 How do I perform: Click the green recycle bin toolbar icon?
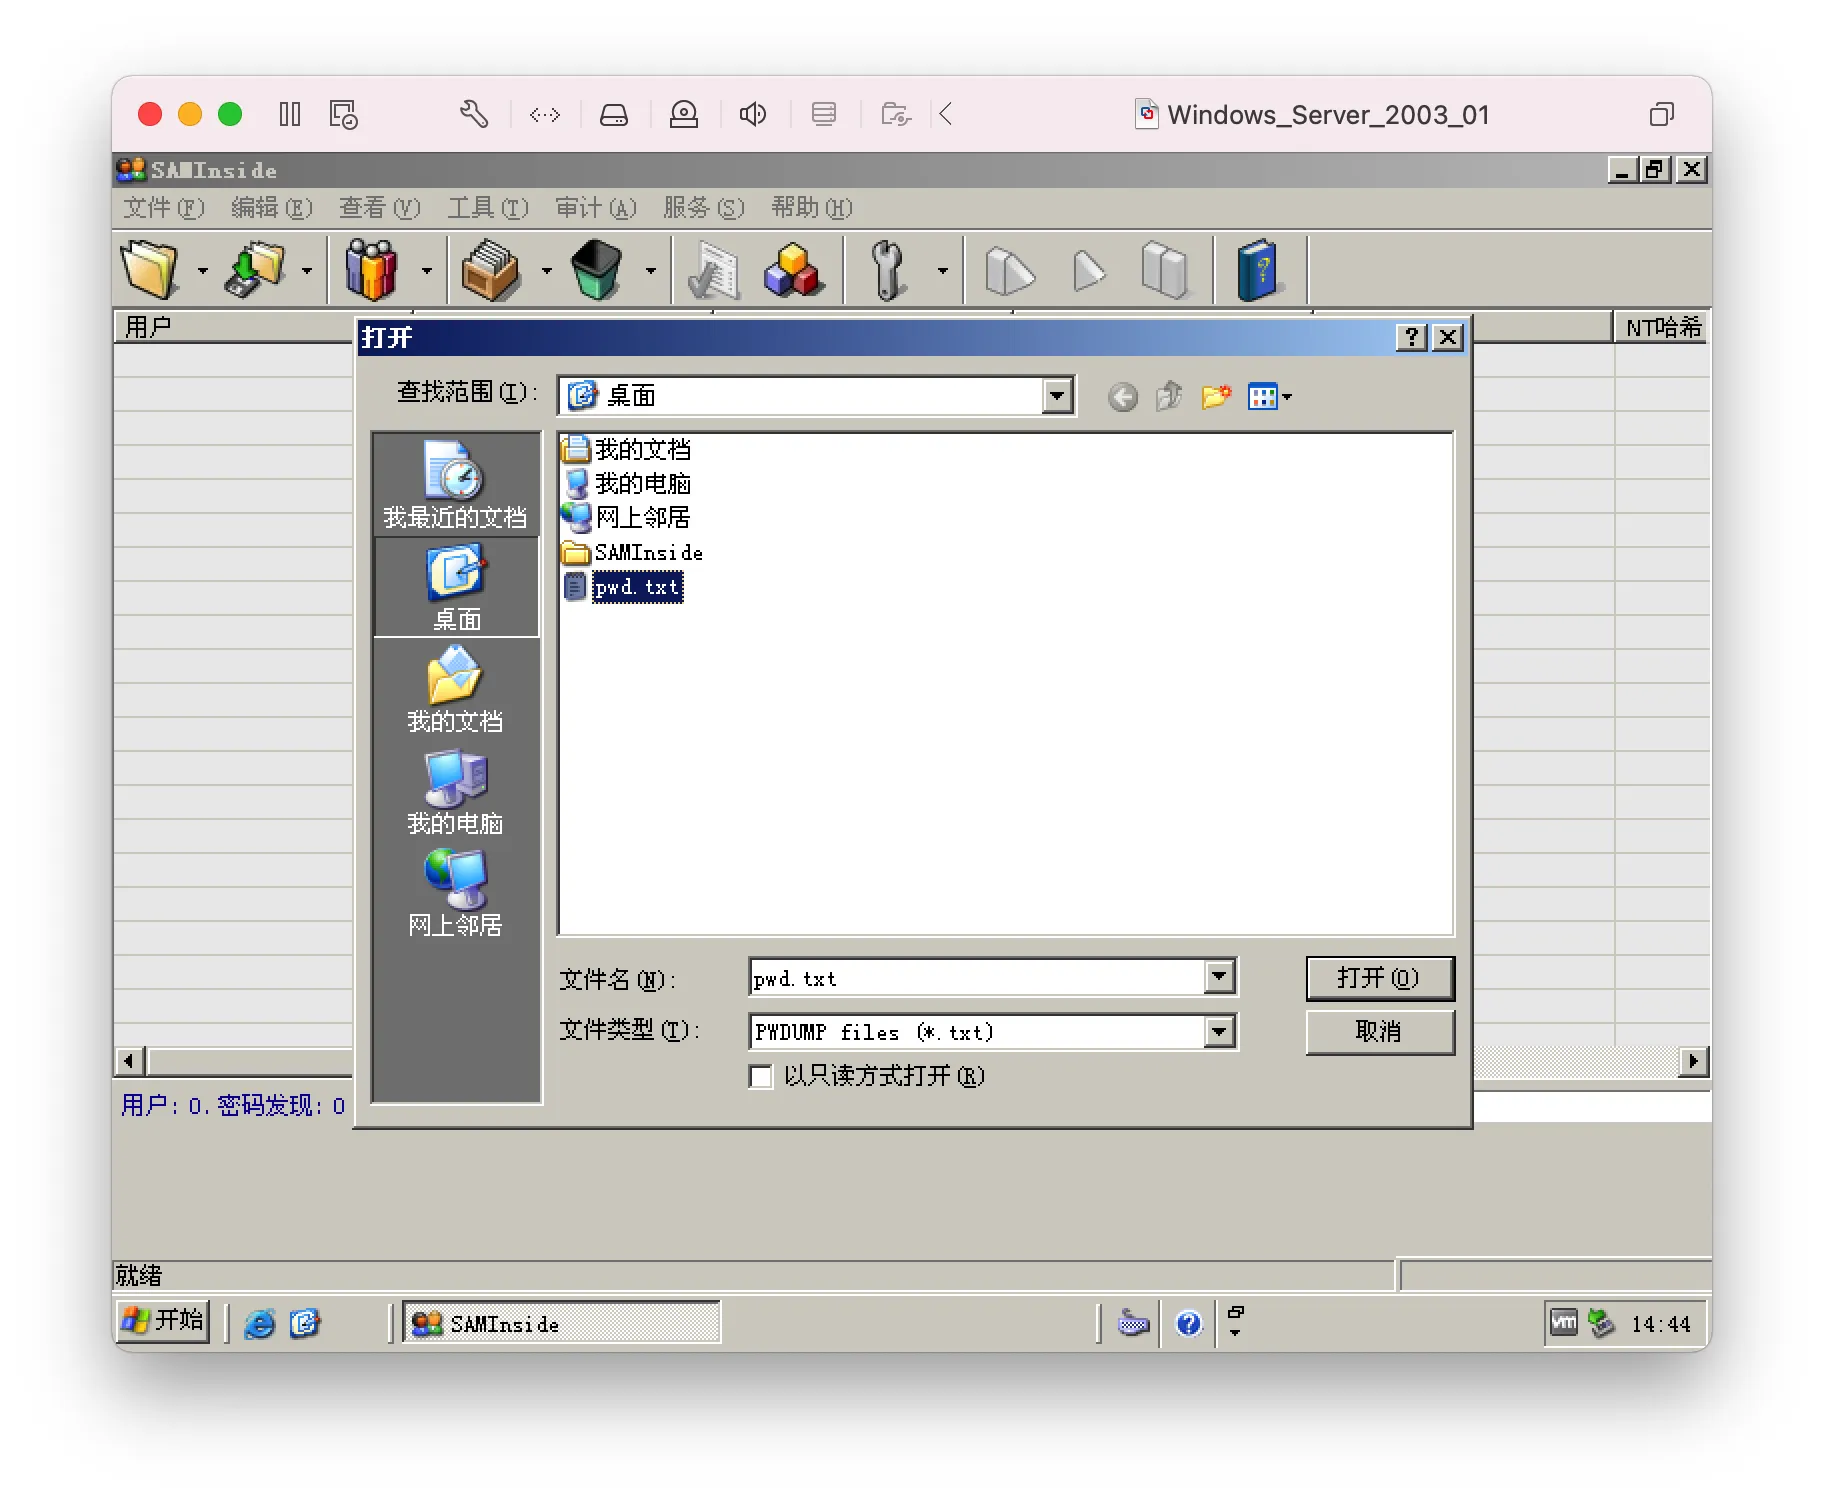click(597, 270)
